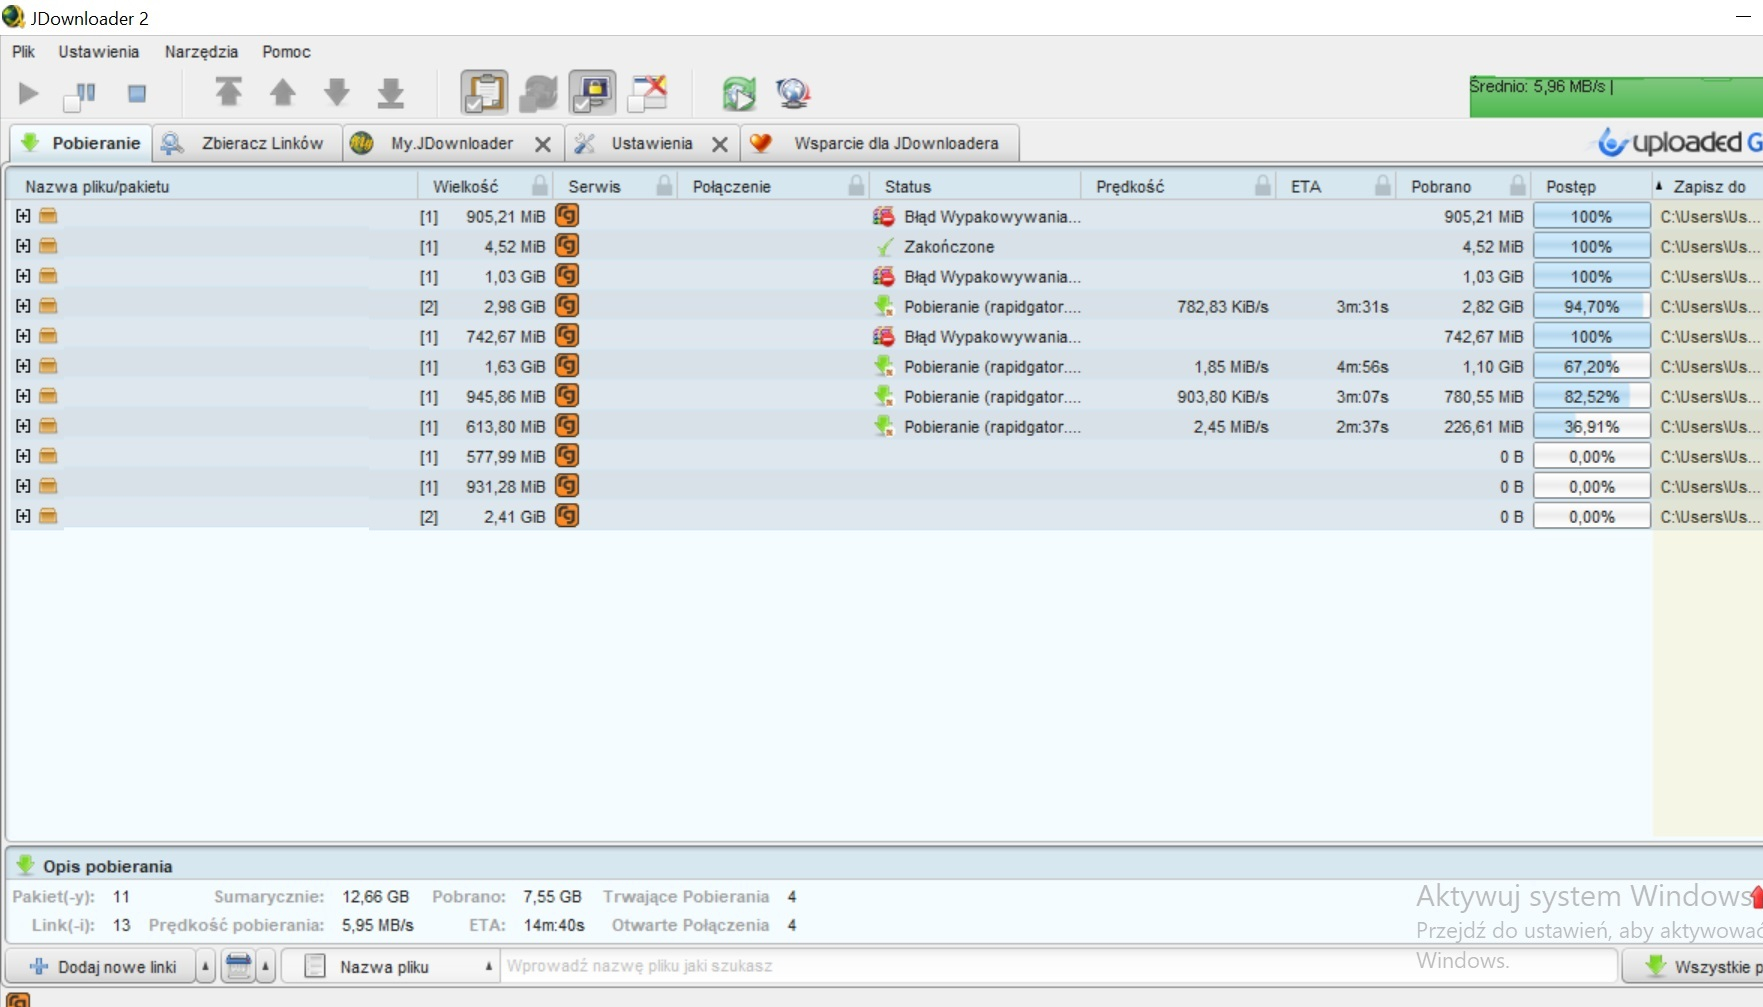Open the Nazwa pliku search filter dropdown
1763x1007 pixels.
[x=389, y=966]
